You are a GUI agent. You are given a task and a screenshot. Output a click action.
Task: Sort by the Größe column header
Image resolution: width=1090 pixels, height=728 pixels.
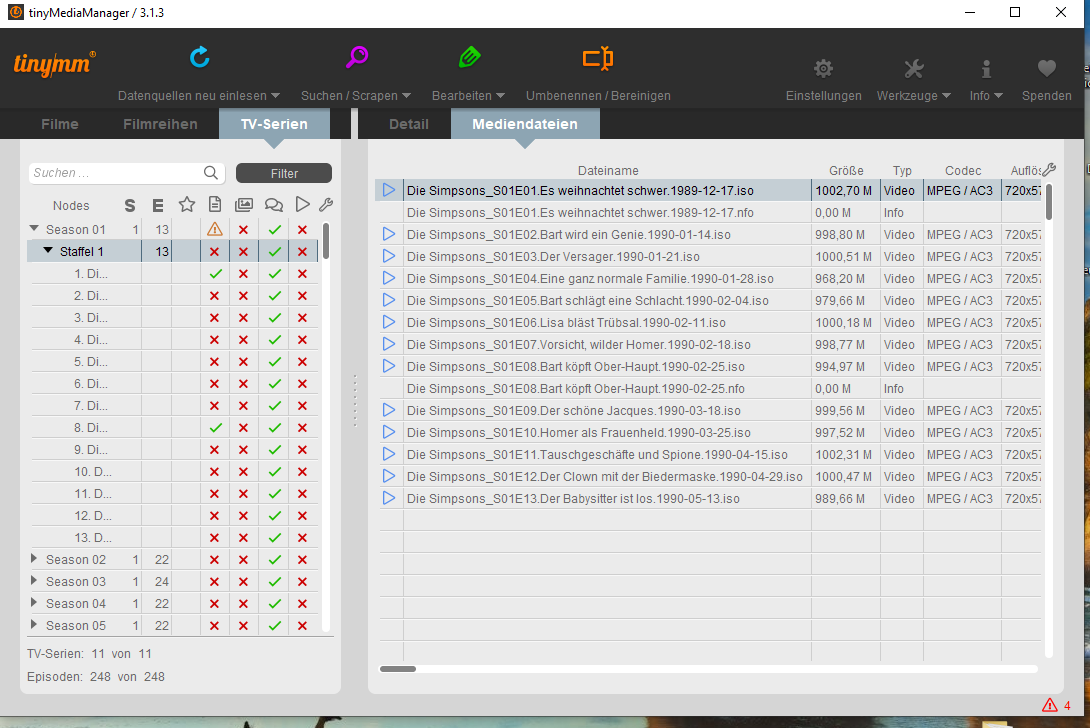pyautogui.click(x=846, y=171)
